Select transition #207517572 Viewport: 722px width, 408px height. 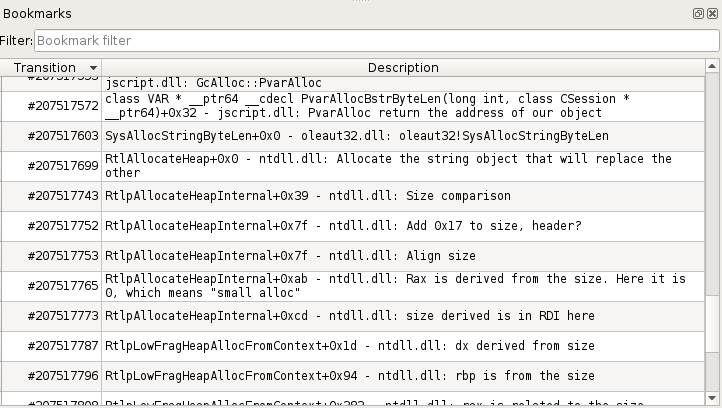click(63, 106)
